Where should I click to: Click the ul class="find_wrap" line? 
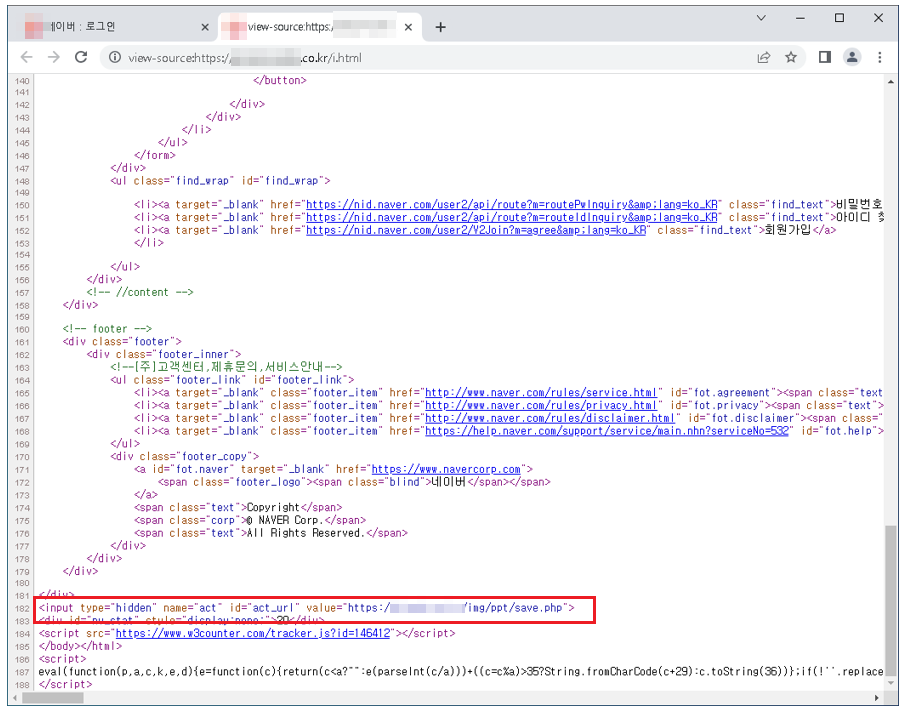[x=220, y=180]
